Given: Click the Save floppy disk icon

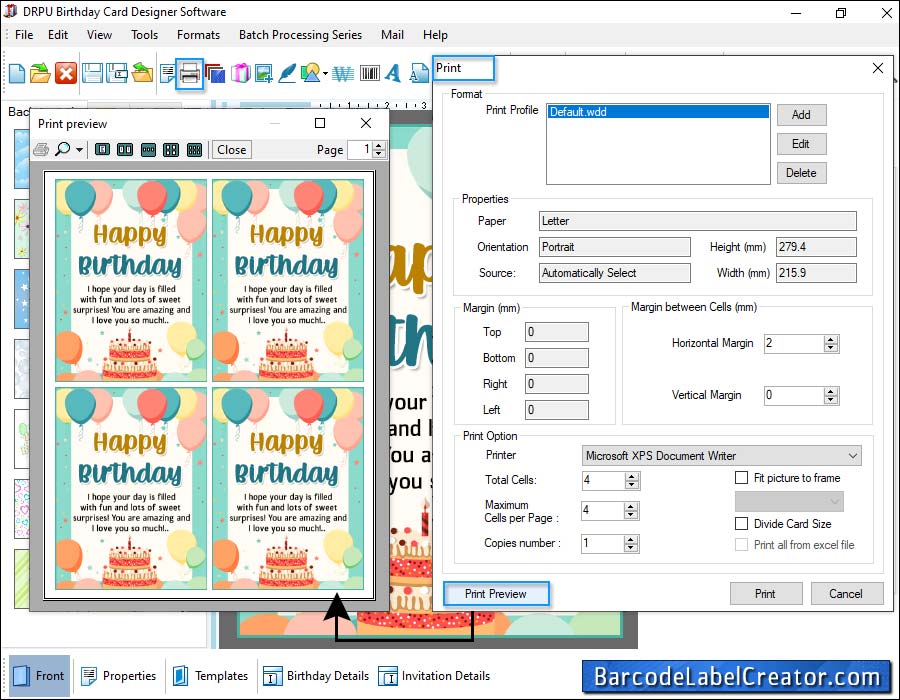Looking at the screenshot, I should 92,73.
